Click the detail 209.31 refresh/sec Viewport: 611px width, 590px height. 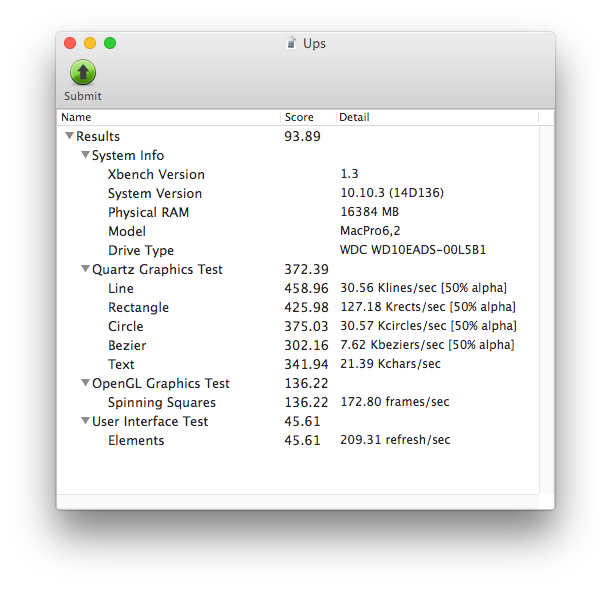395,440
